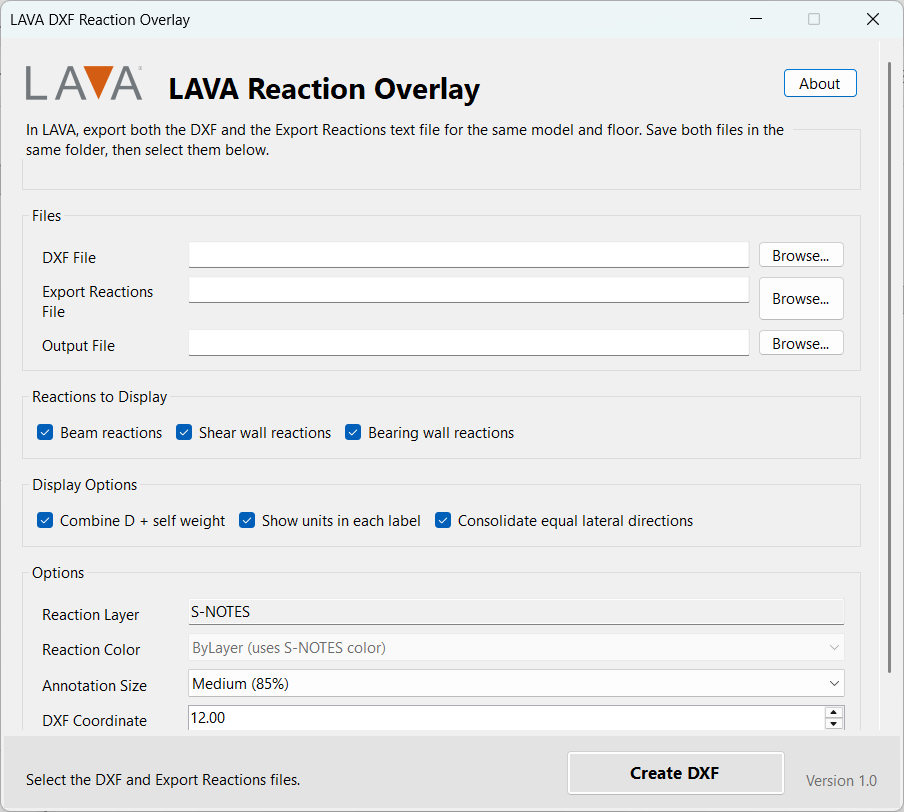Viewport: 904px width, 812px height.
Task: Minimize the LAVA DXF Reaction Overlay window
Action: 756,19
